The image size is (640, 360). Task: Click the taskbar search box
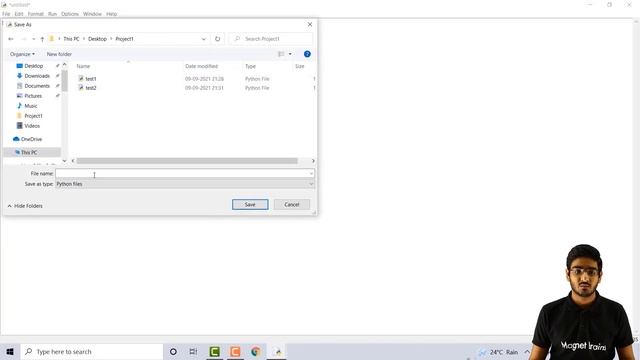pyautogui.click(x=92, y=351)
